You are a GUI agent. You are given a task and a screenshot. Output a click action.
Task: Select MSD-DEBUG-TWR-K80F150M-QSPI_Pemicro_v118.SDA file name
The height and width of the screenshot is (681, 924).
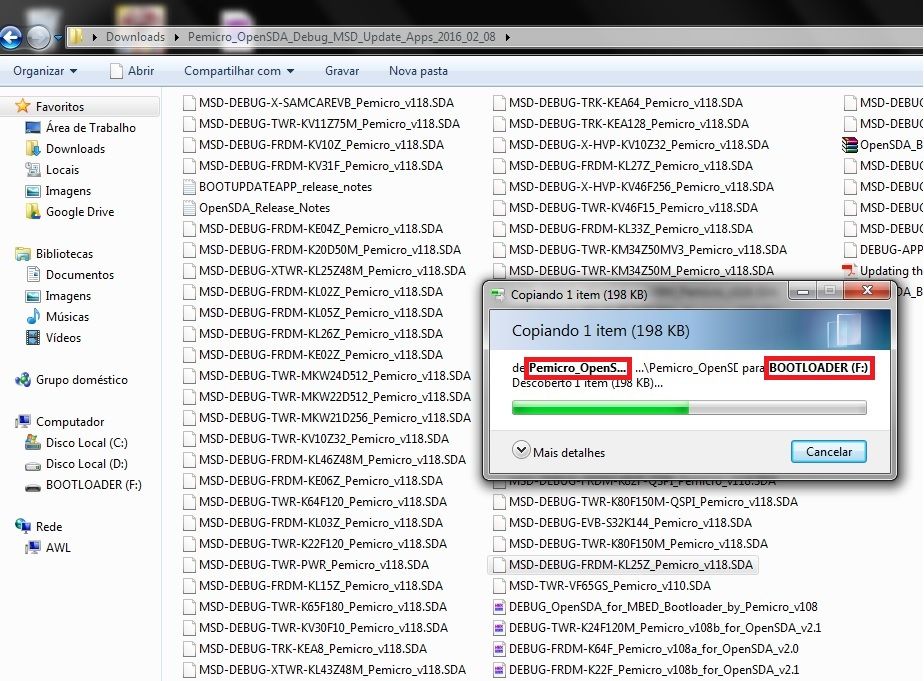point(653,502)
